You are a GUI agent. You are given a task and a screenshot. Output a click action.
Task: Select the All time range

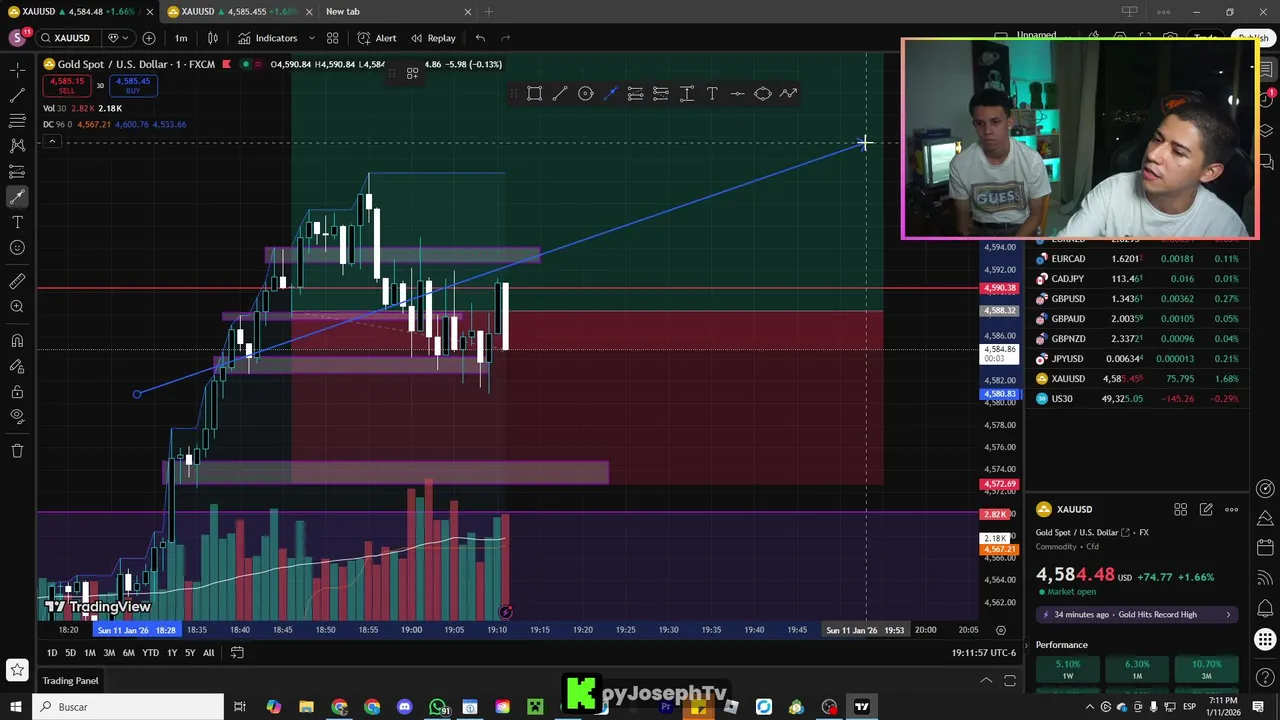(208, 653)
